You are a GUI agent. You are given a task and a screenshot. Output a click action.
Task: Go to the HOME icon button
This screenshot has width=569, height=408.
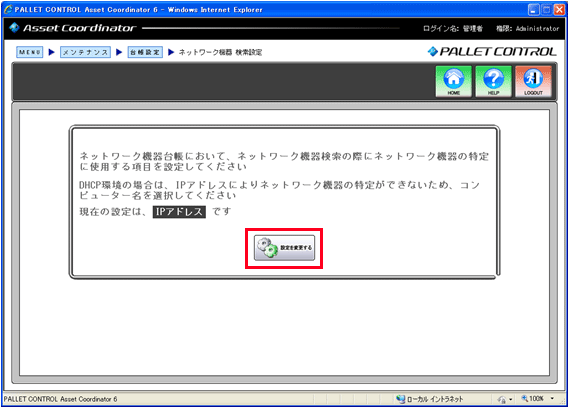pos(454,82)
